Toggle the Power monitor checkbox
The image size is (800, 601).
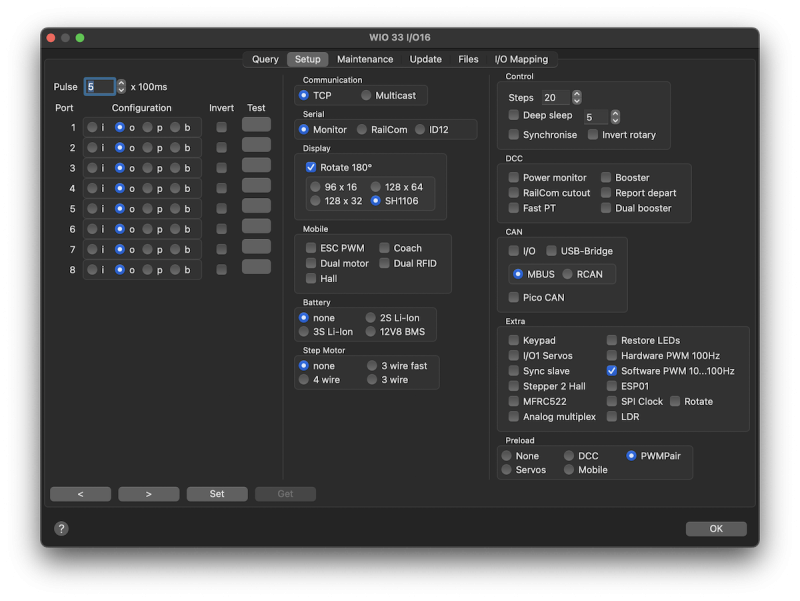point(514,178)
